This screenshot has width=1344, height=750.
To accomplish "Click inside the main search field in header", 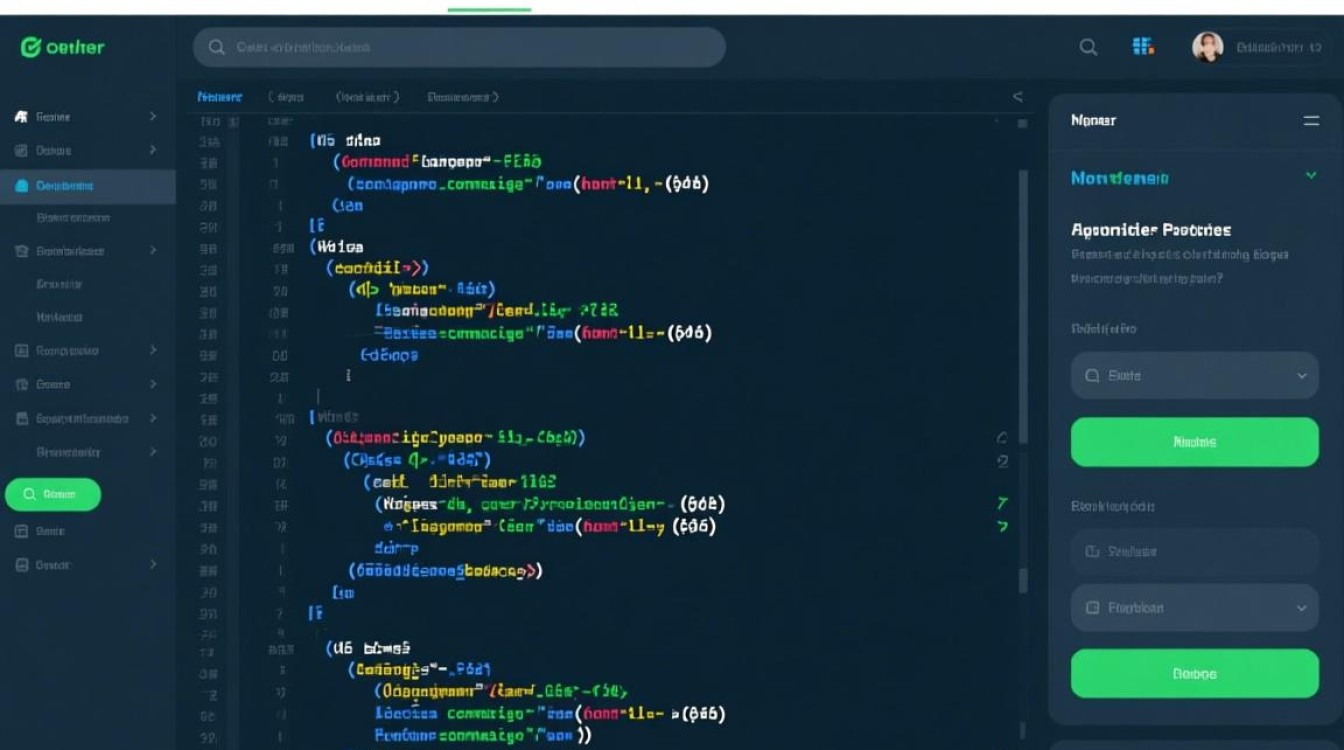I will click(x=470, y=47).
